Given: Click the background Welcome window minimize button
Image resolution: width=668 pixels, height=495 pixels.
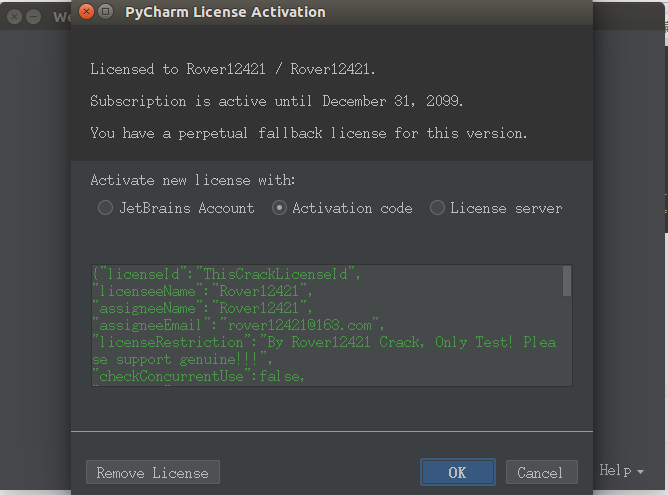Looking at the screenshot, I should (34, 17).
